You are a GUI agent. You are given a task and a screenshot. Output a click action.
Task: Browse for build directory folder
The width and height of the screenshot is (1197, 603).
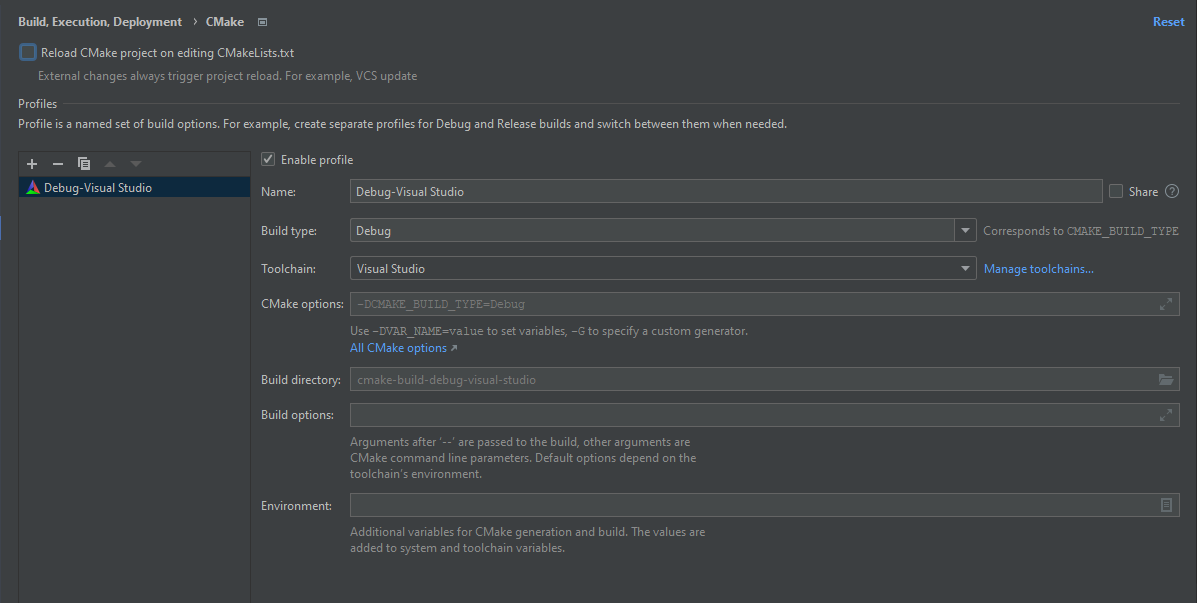(1165, 380)
